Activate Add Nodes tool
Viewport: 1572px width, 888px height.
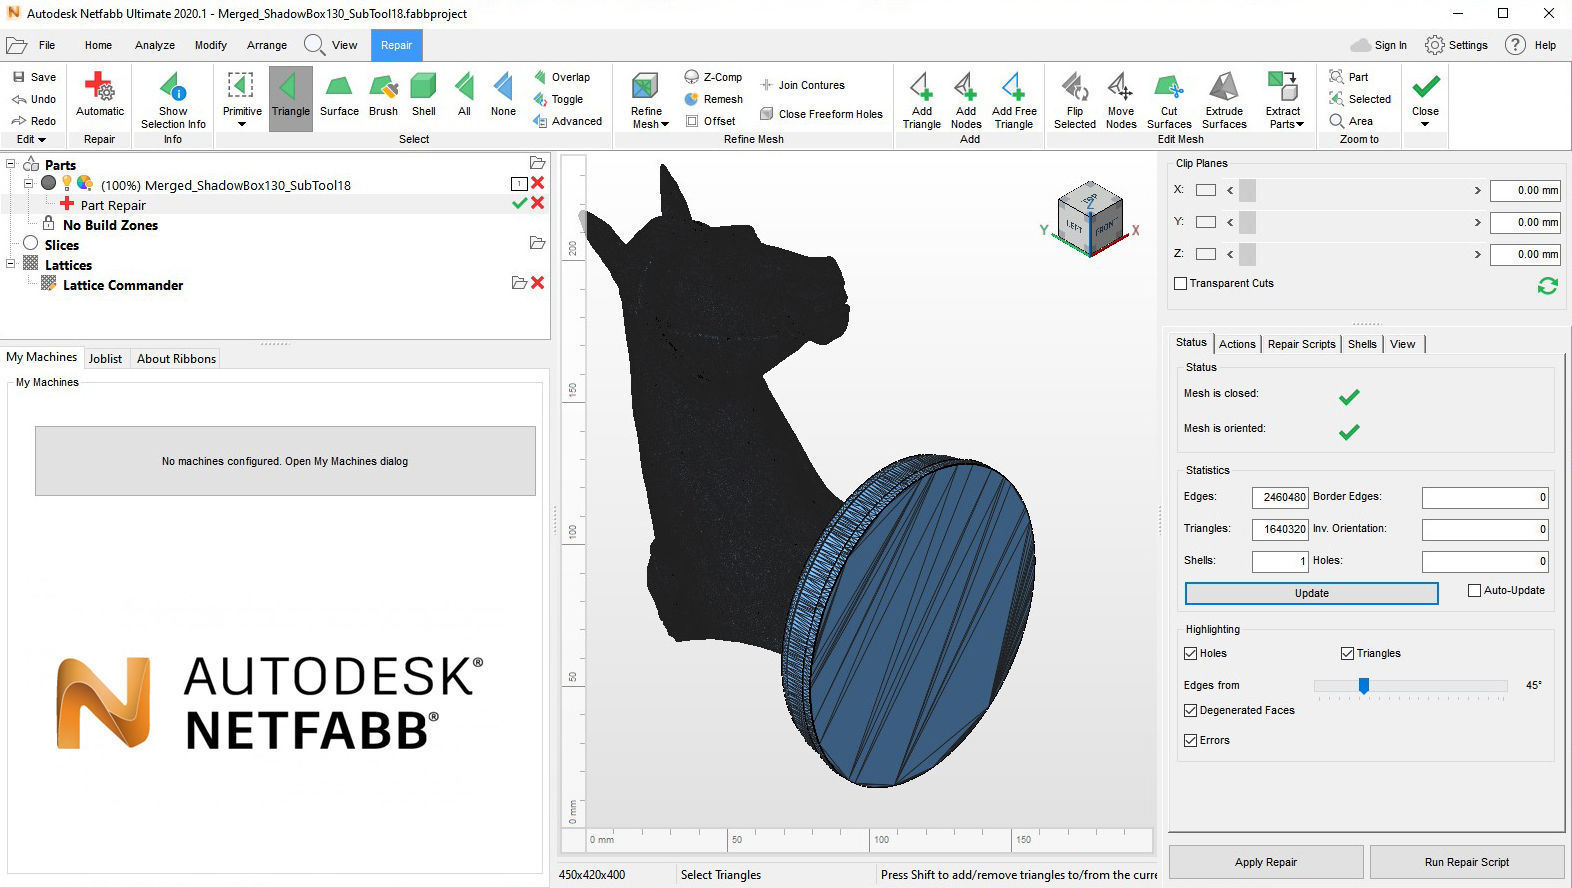(x=965, y=100)
